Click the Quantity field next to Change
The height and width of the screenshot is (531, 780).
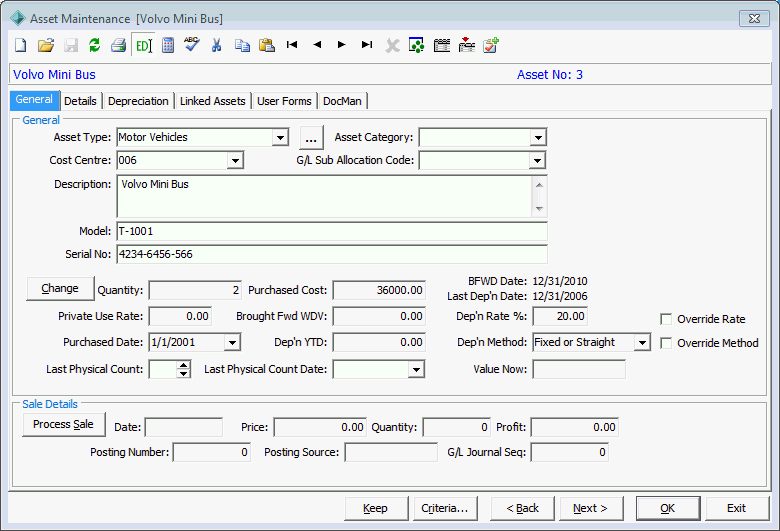195,290
